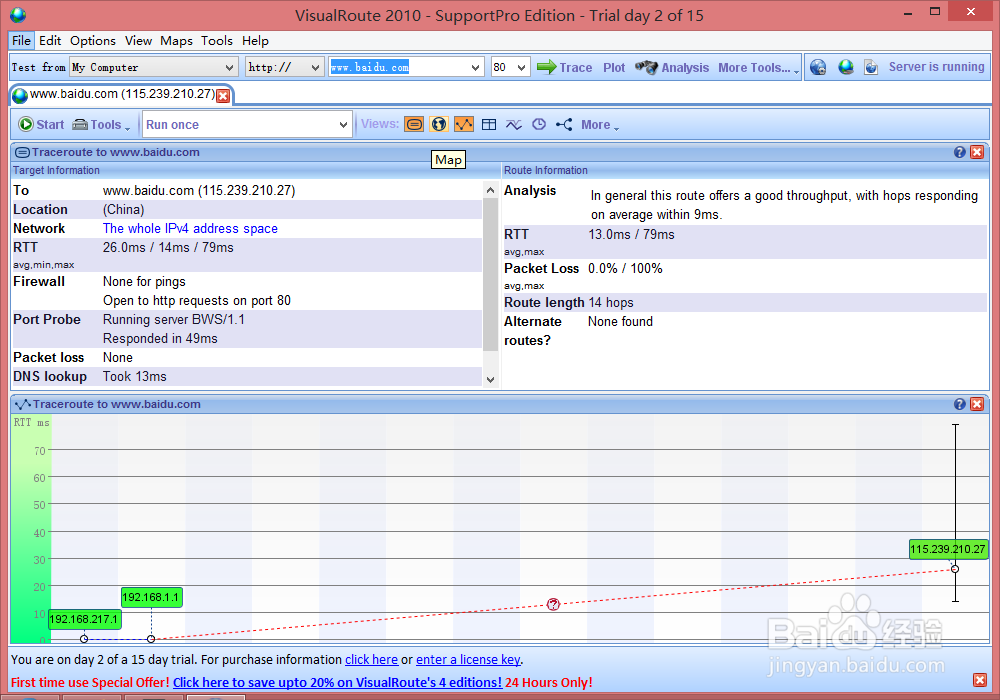The image size is (1000, 700).
Task: Open the Help menu
Action: click(x=255, y=41)
